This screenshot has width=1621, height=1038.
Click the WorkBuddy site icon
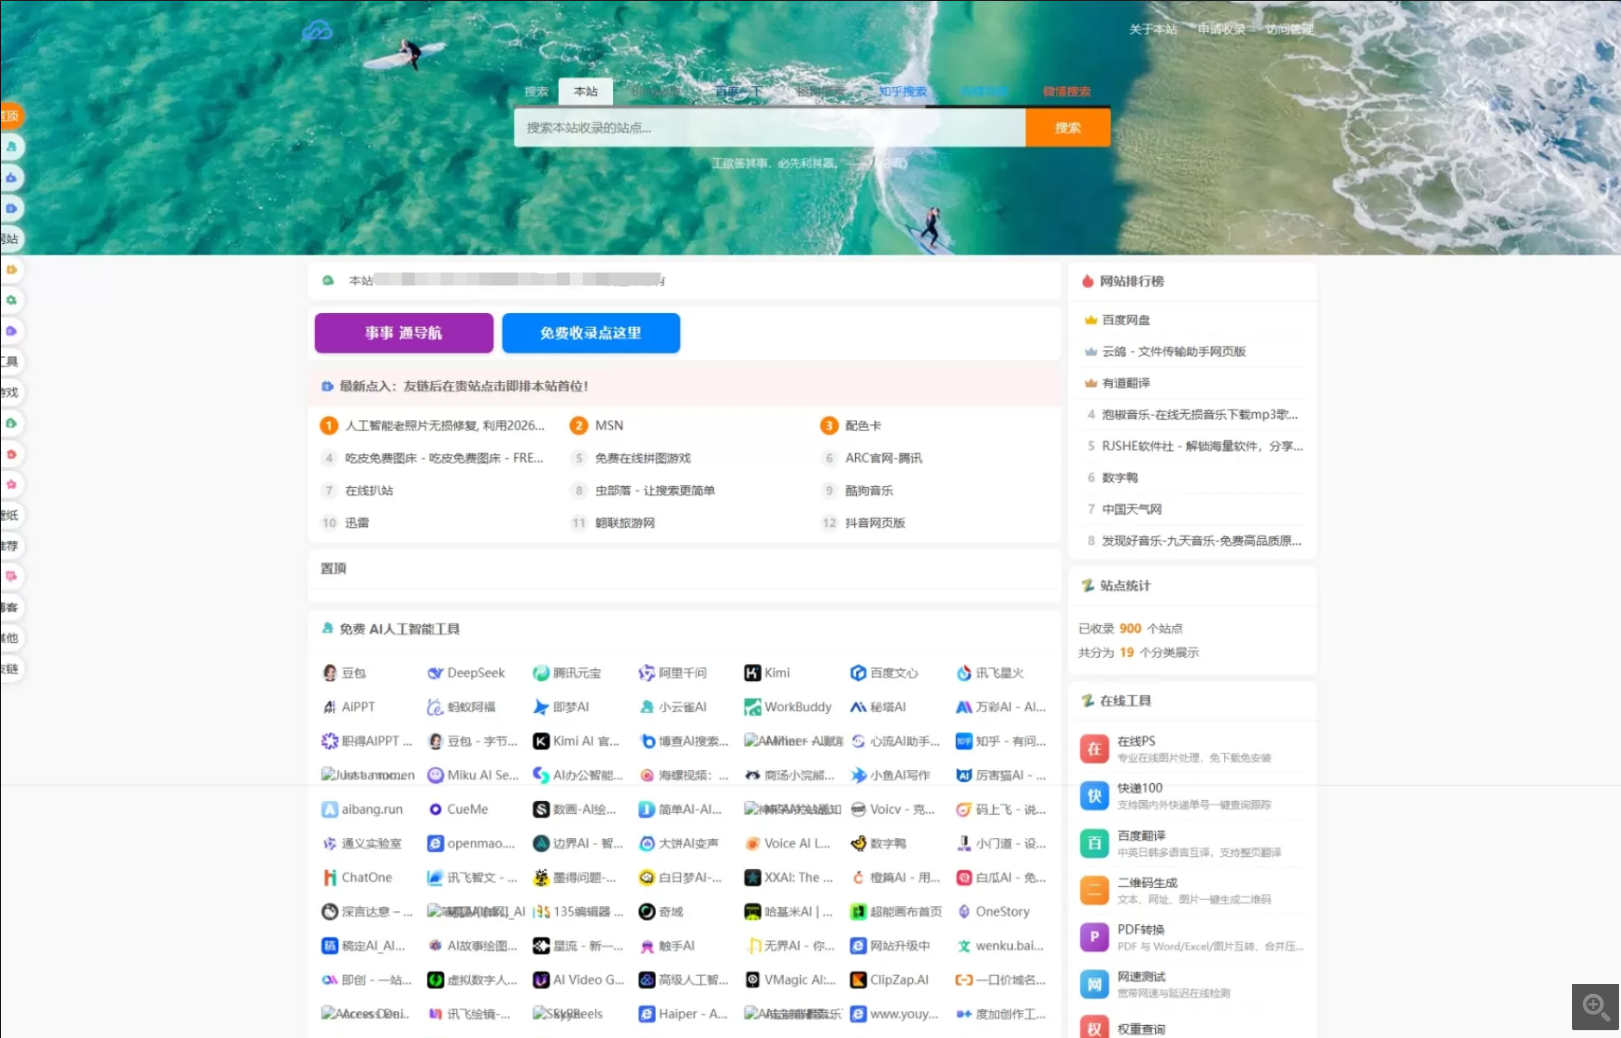[752, 707]
